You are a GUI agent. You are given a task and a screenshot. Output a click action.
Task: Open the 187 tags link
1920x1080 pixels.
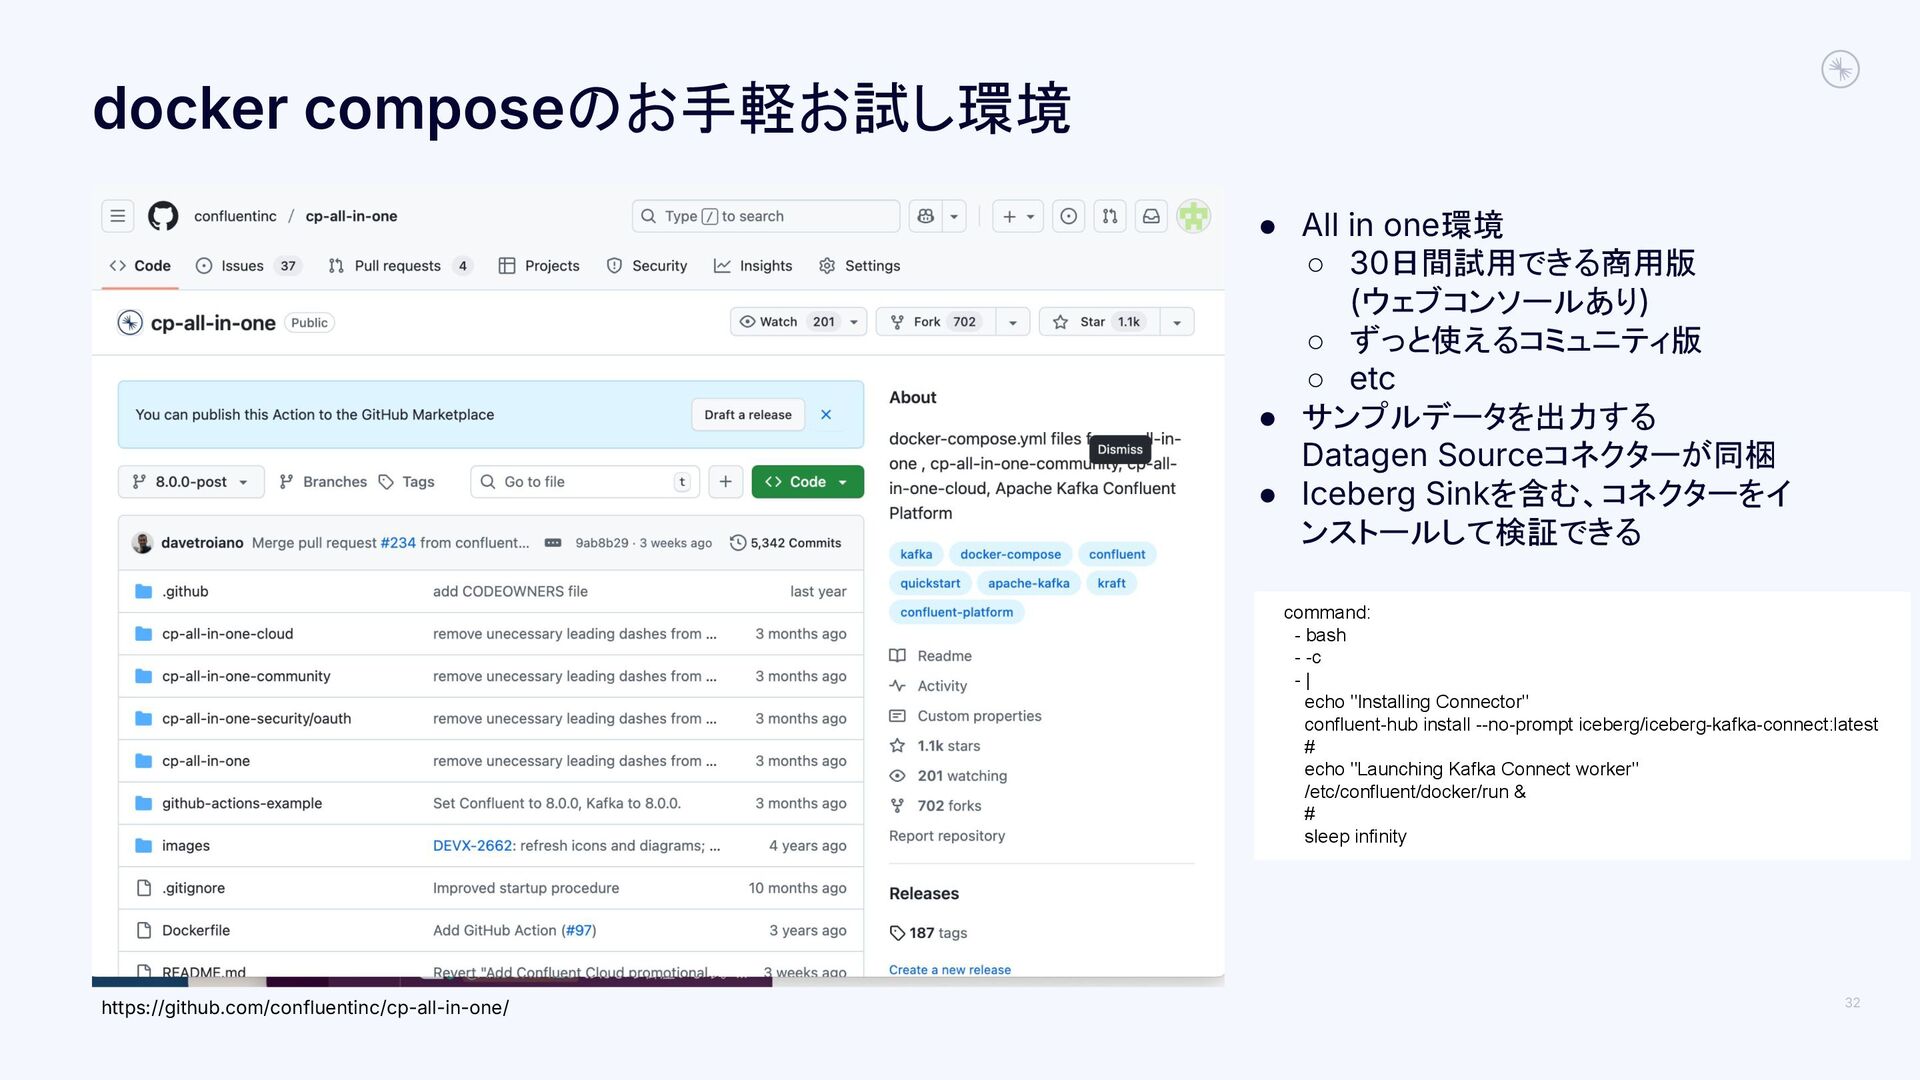point(929,933)
